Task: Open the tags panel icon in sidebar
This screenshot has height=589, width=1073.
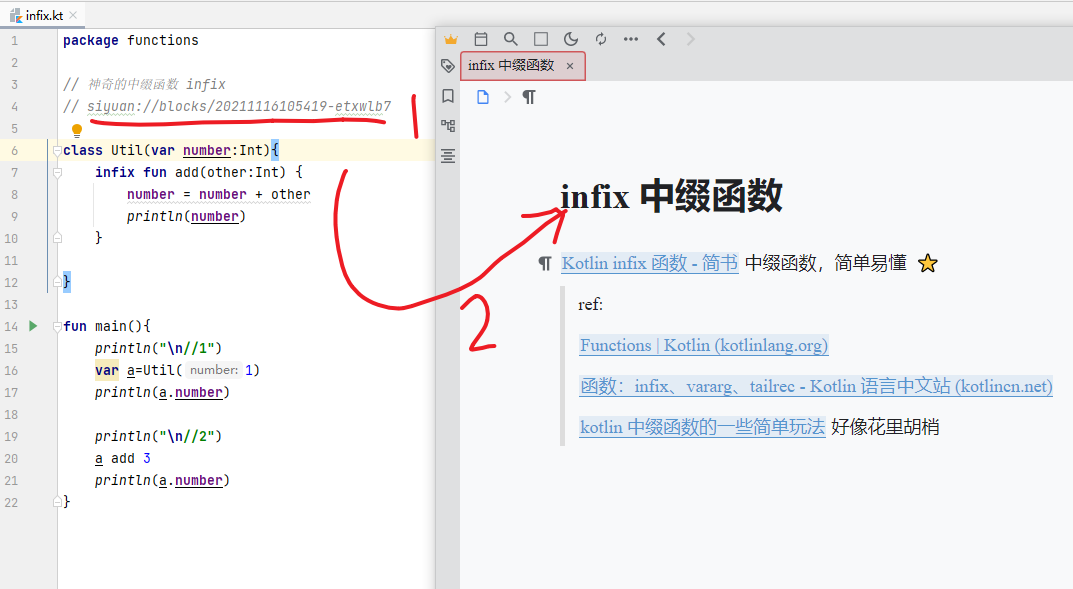Action: coord(448,66)
